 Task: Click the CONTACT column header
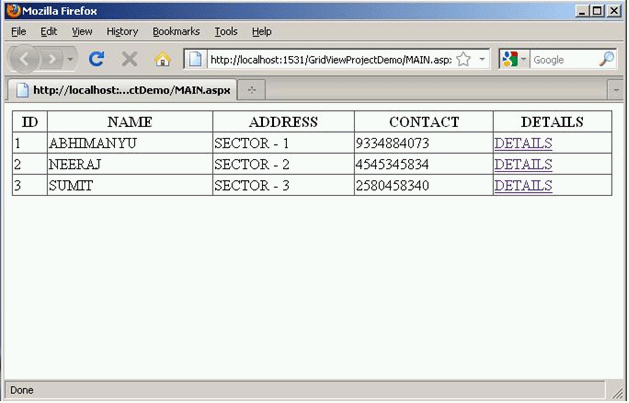424,122
